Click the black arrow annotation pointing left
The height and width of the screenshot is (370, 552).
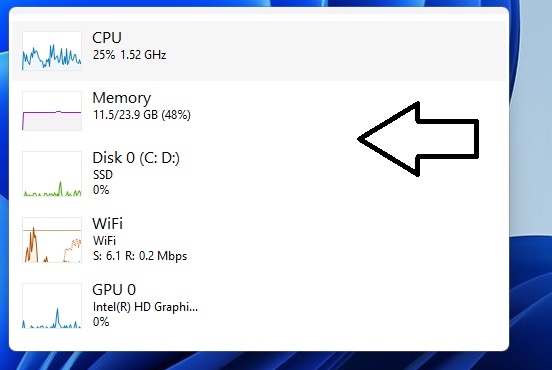tap(418, 139)
